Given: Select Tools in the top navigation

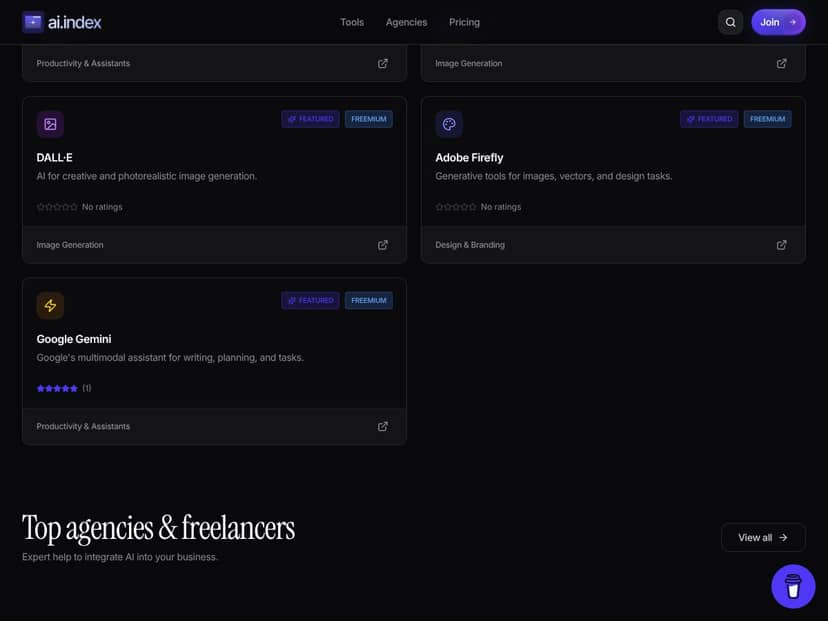Looking at the screenshot, I should tap(351, 21).
